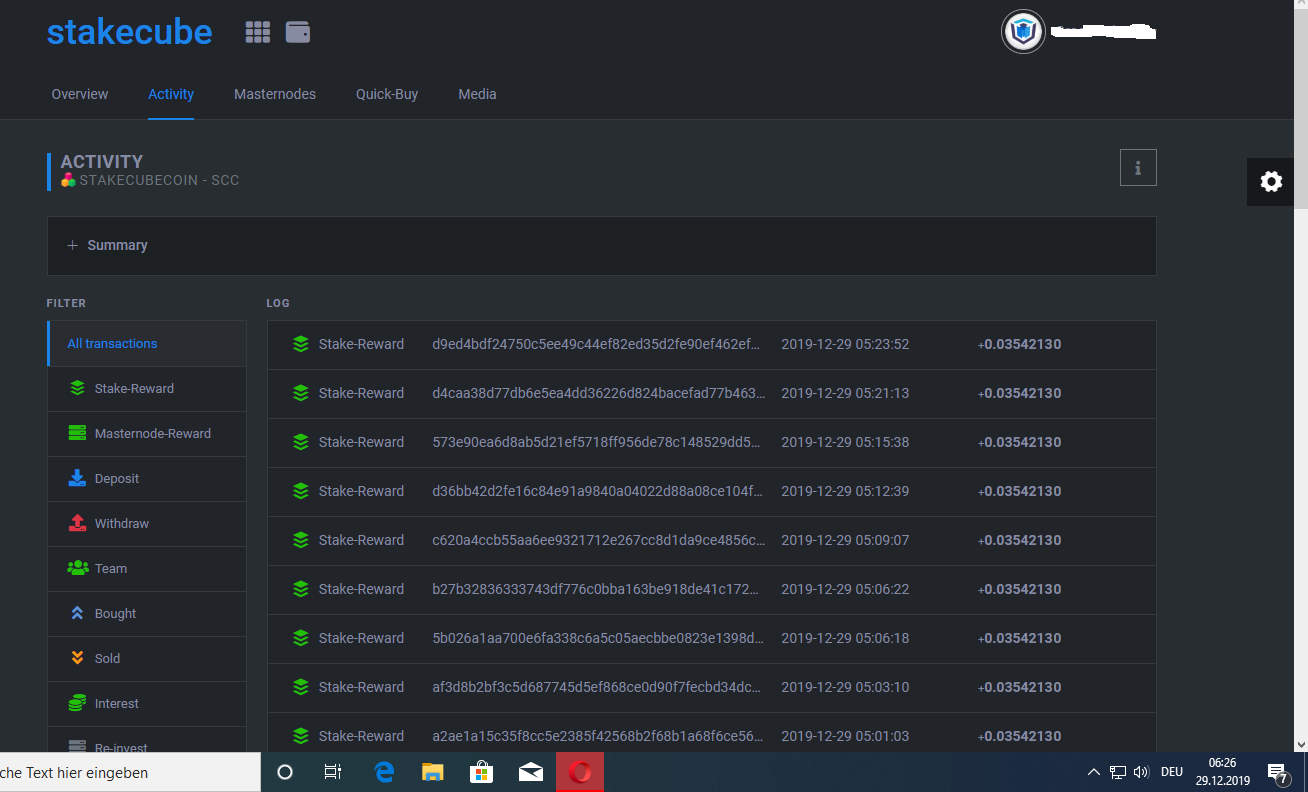The height and width of the screenshot is (792, 1308).
Task: Expand the Summary section
Action: [x=602, y=246]
